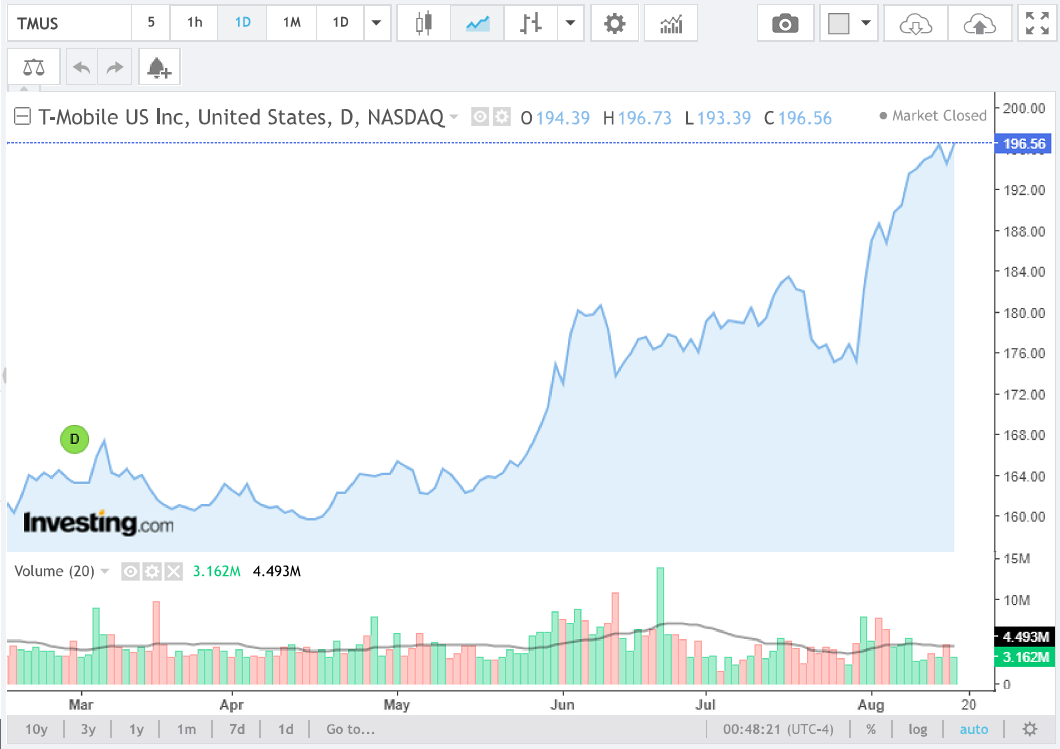Select the 3y time range
Viewport: 1060px width, 749px height.
88,729
